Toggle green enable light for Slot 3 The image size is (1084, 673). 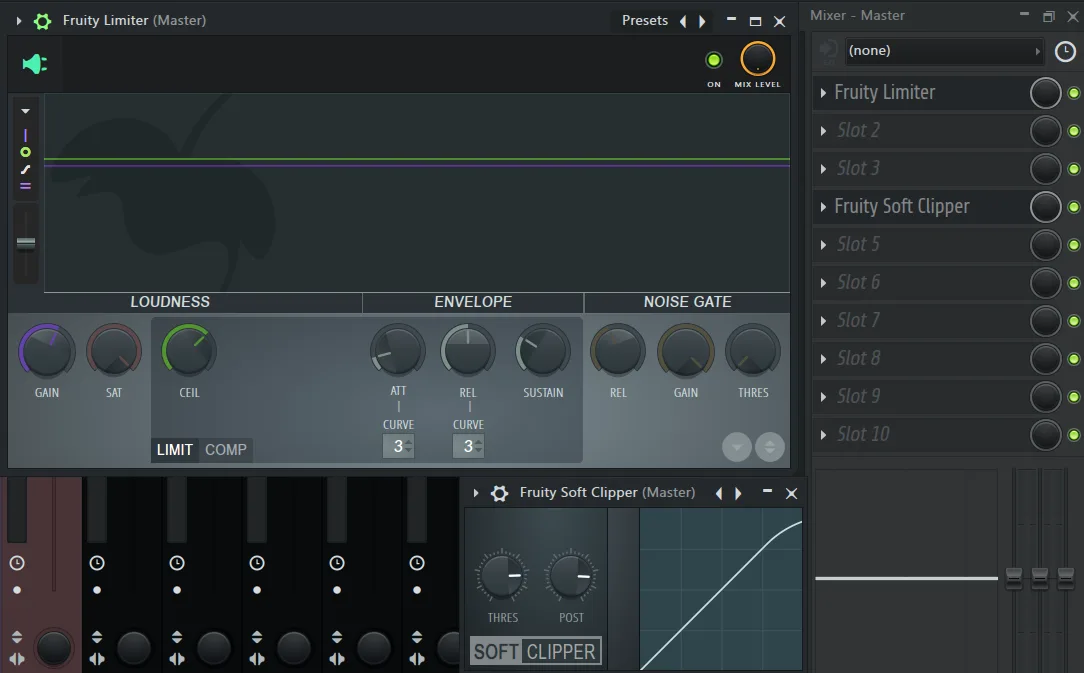tap(1074, 169)
